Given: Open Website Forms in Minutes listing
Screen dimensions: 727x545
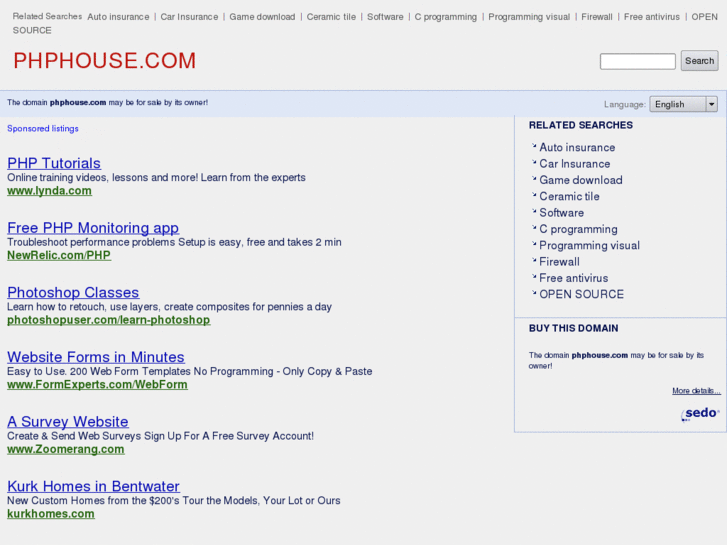Looking at the screenshot, I should pyautogui.click(x=96, y=357).
